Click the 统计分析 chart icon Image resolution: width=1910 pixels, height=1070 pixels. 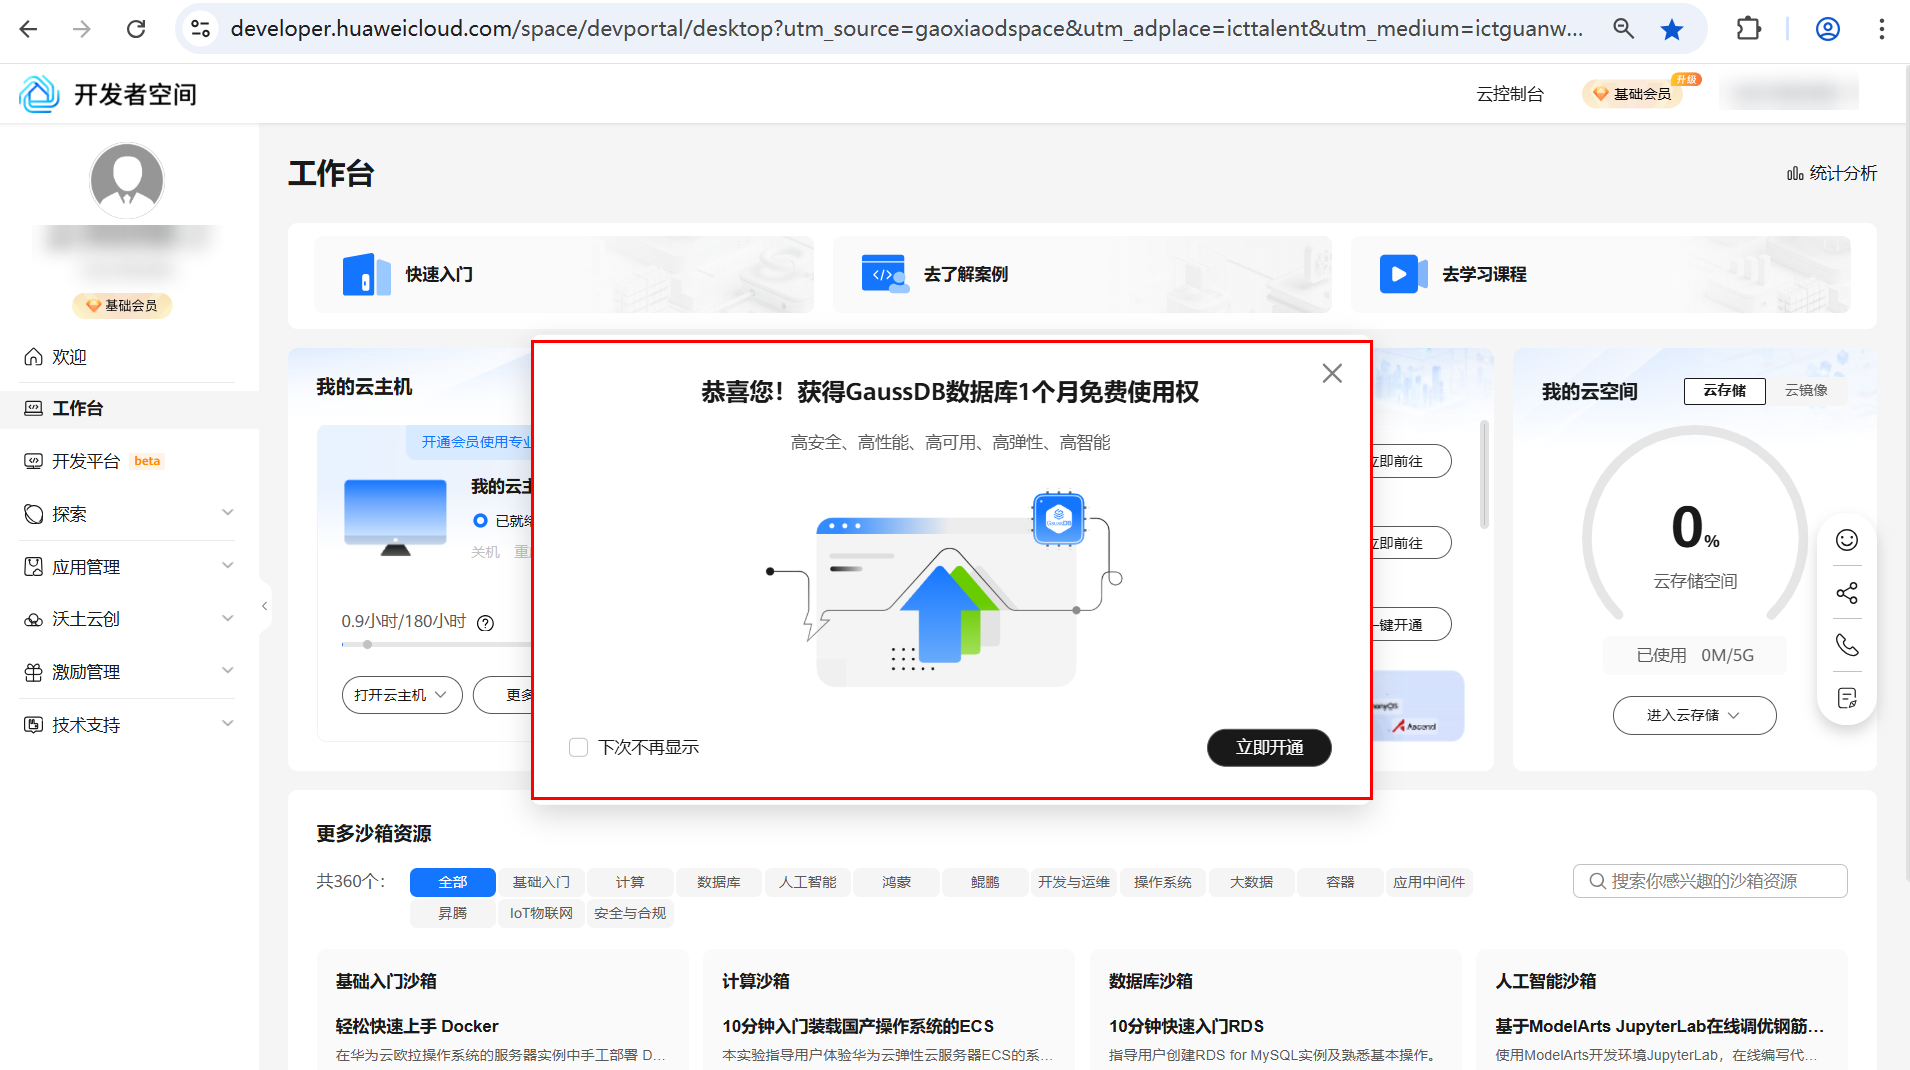coord(1795,174)
